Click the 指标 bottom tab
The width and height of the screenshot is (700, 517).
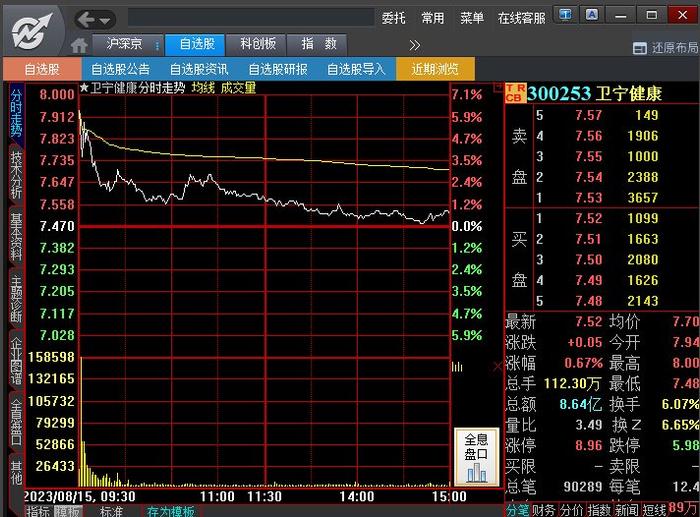point(38,511)
